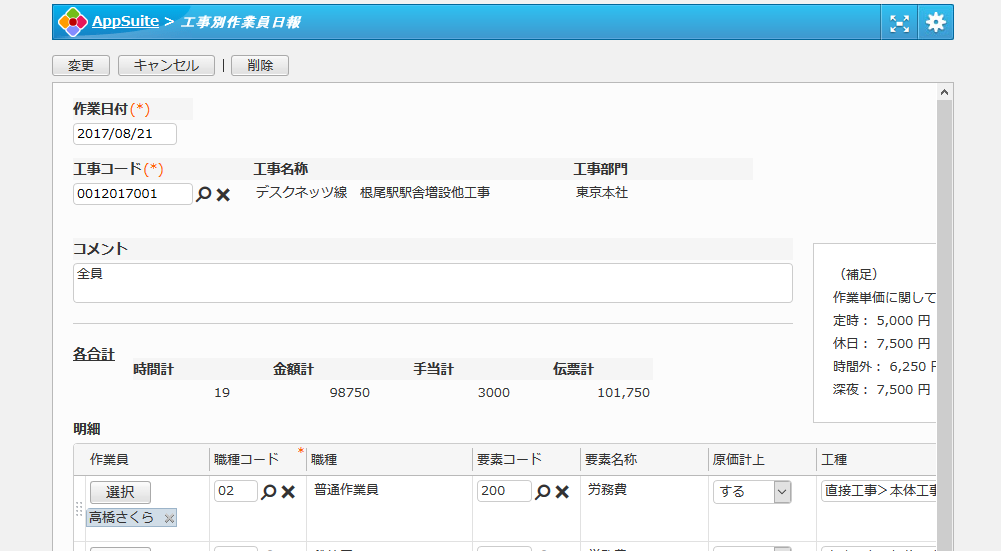Click 選択 button to choose worker

point(120,492)
